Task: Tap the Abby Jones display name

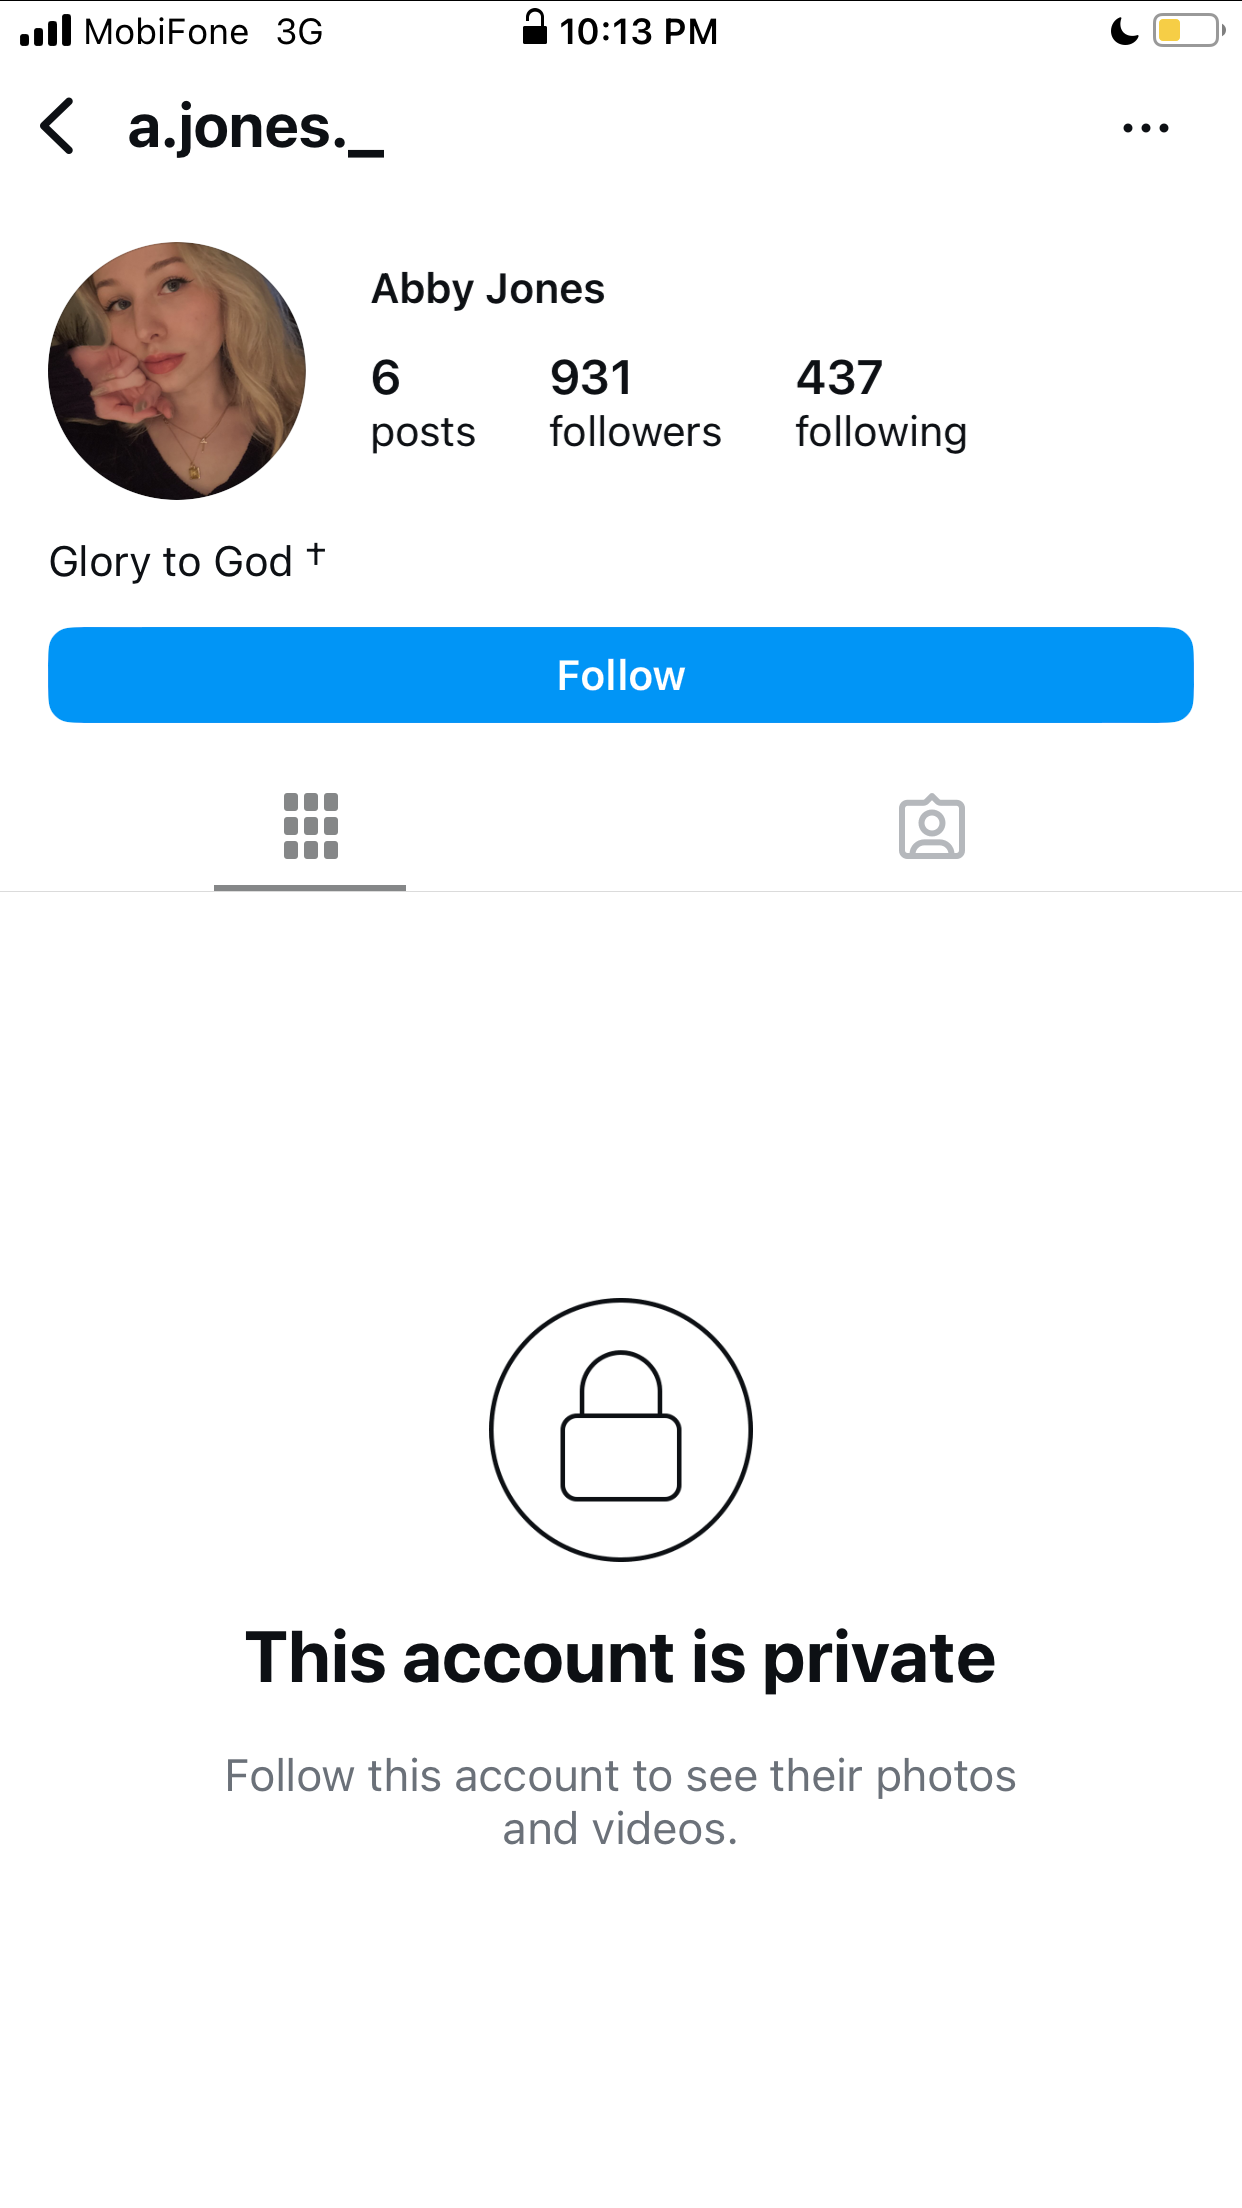Action: coord(488,289)
